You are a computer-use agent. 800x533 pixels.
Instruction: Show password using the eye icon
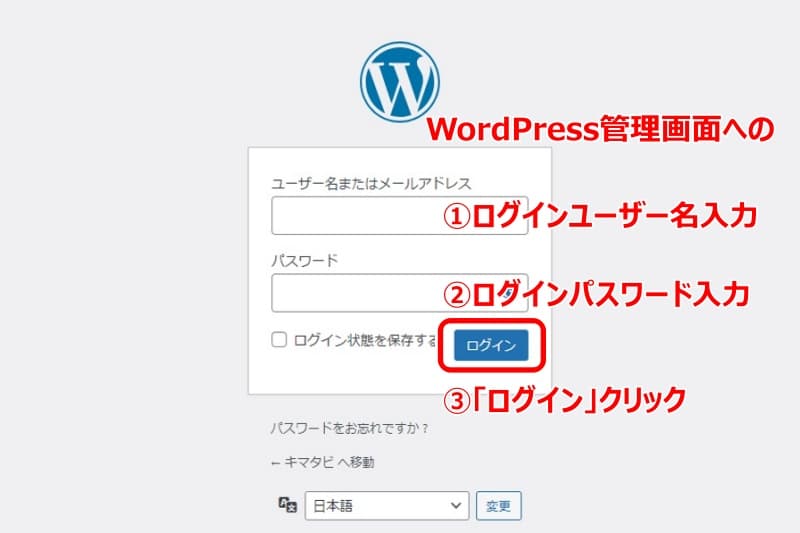click(x=509, y=293)
